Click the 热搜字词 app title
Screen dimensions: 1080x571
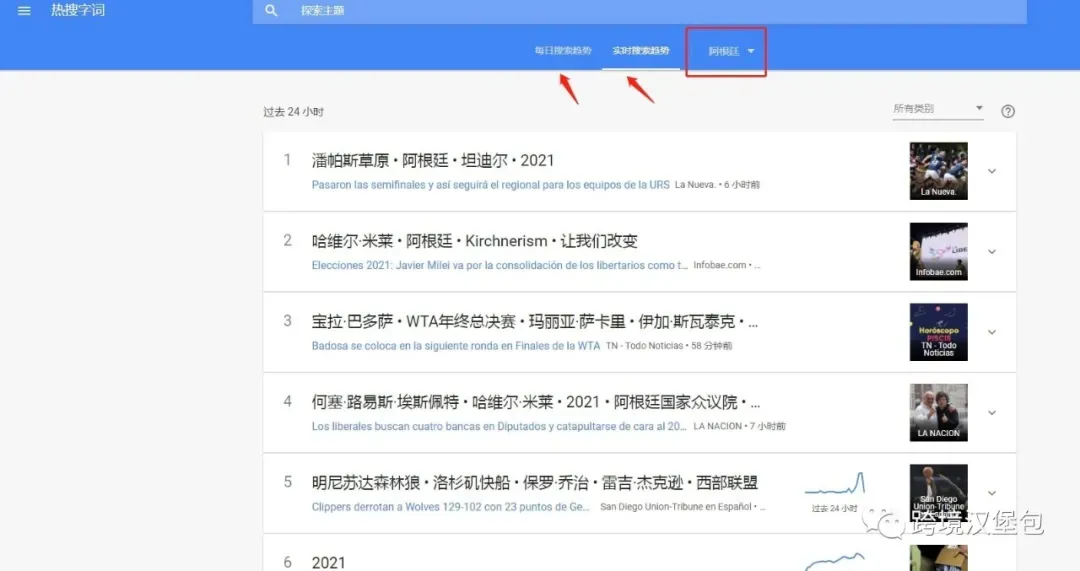pos(78,10)
